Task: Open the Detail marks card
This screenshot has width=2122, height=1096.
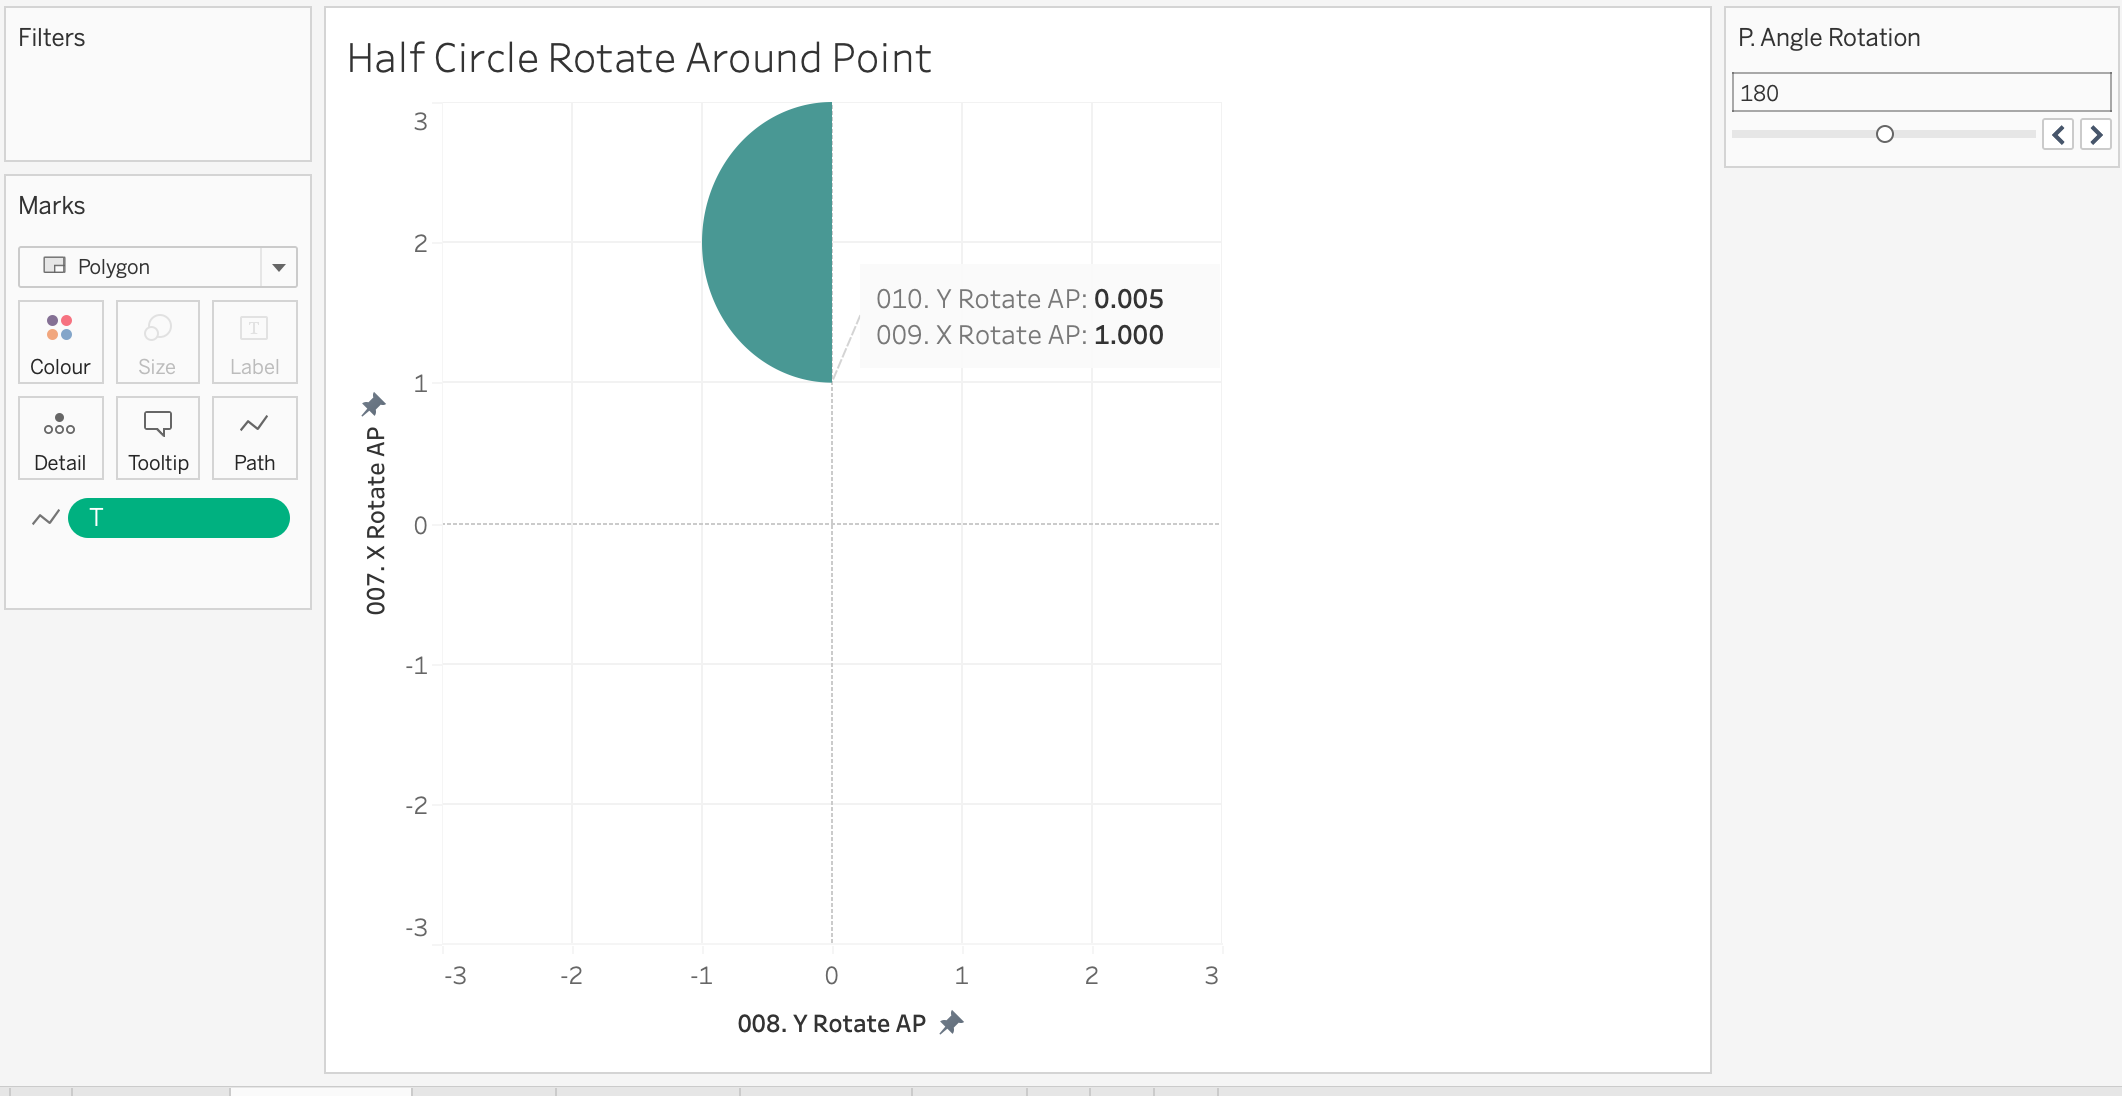Action: point(60,438)
